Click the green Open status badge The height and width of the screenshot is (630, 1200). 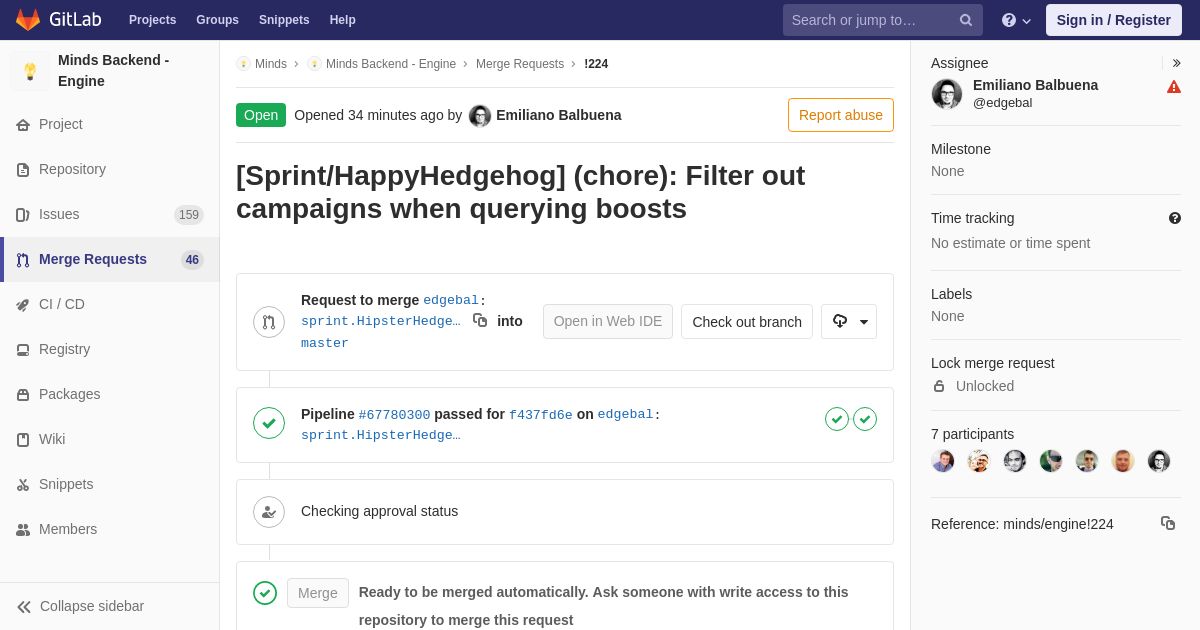[261, 115]
